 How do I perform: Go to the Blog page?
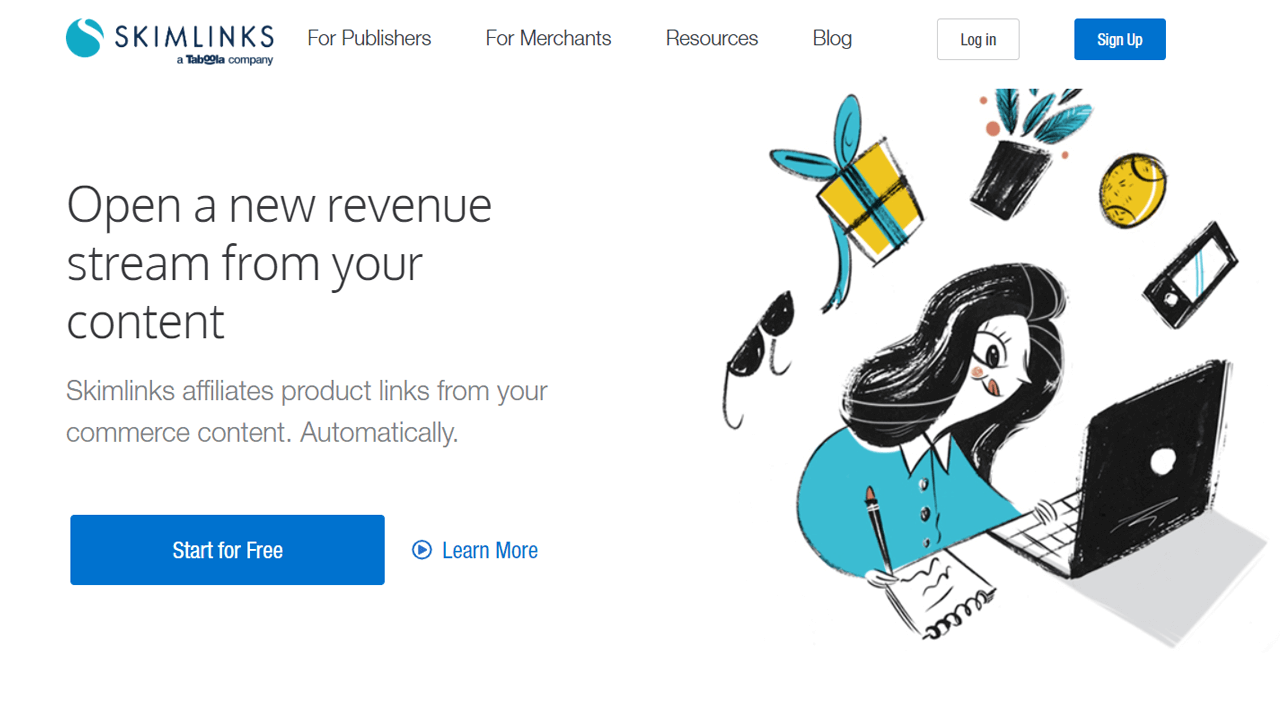(x=832, y=39)
